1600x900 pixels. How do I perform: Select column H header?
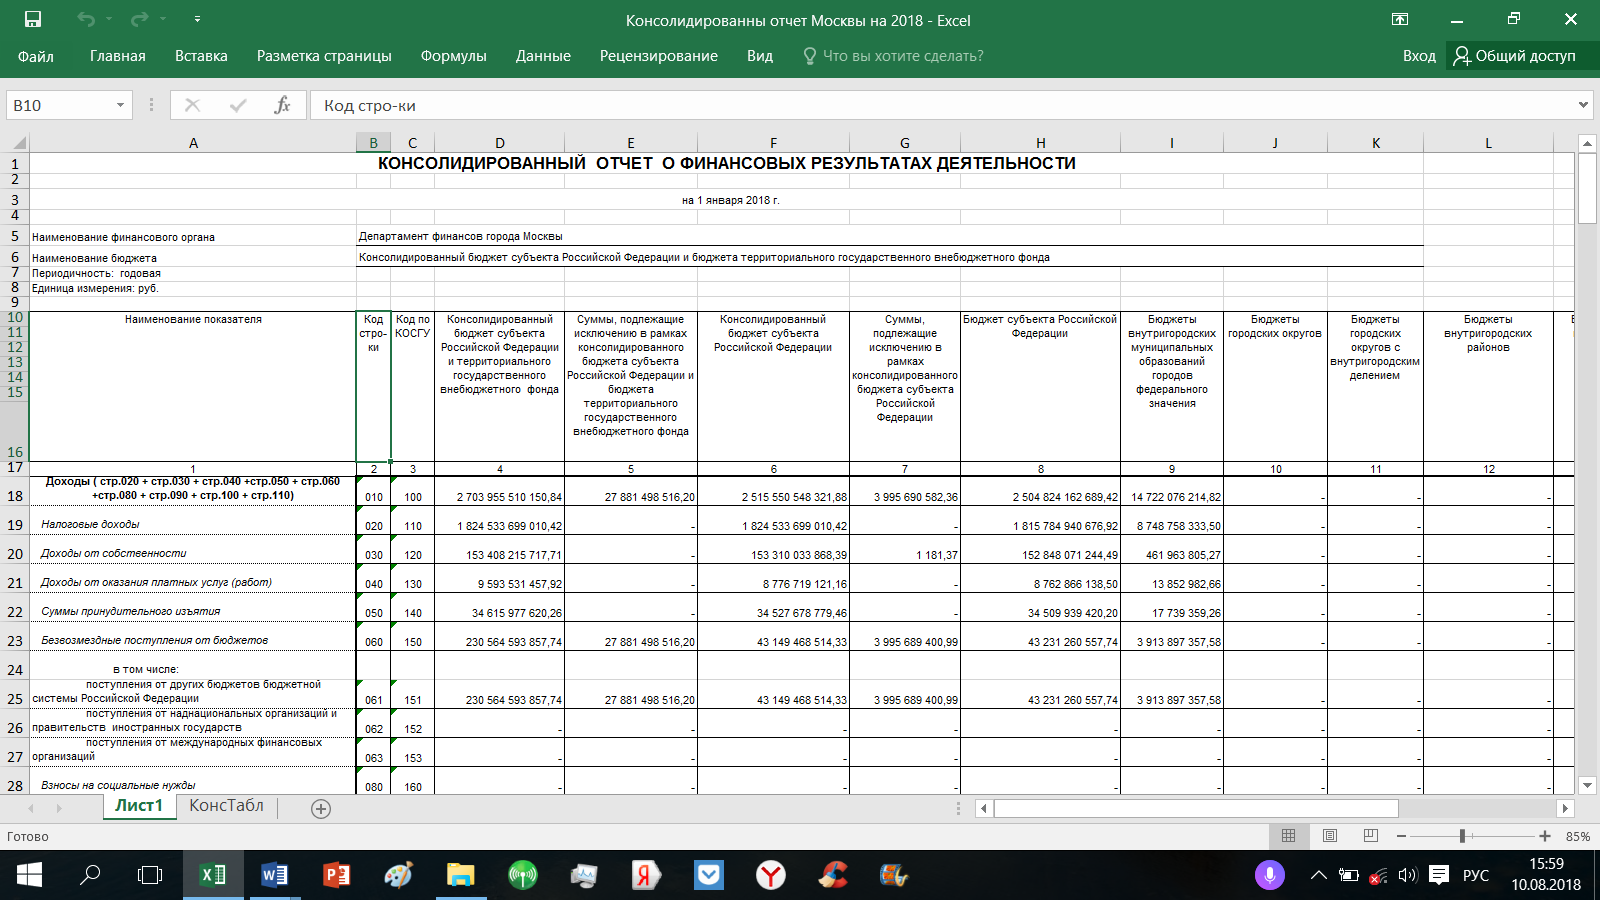point(1041,143)
